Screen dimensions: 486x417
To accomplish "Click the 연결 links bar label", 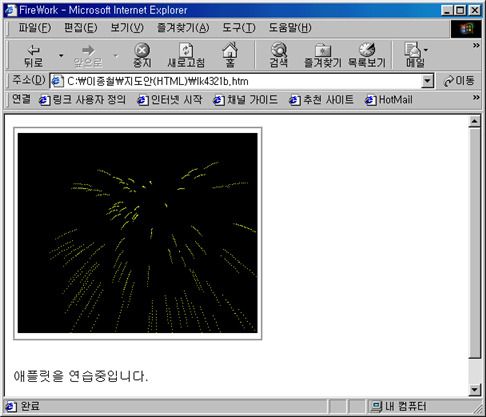I will click(x=21, y=99).
